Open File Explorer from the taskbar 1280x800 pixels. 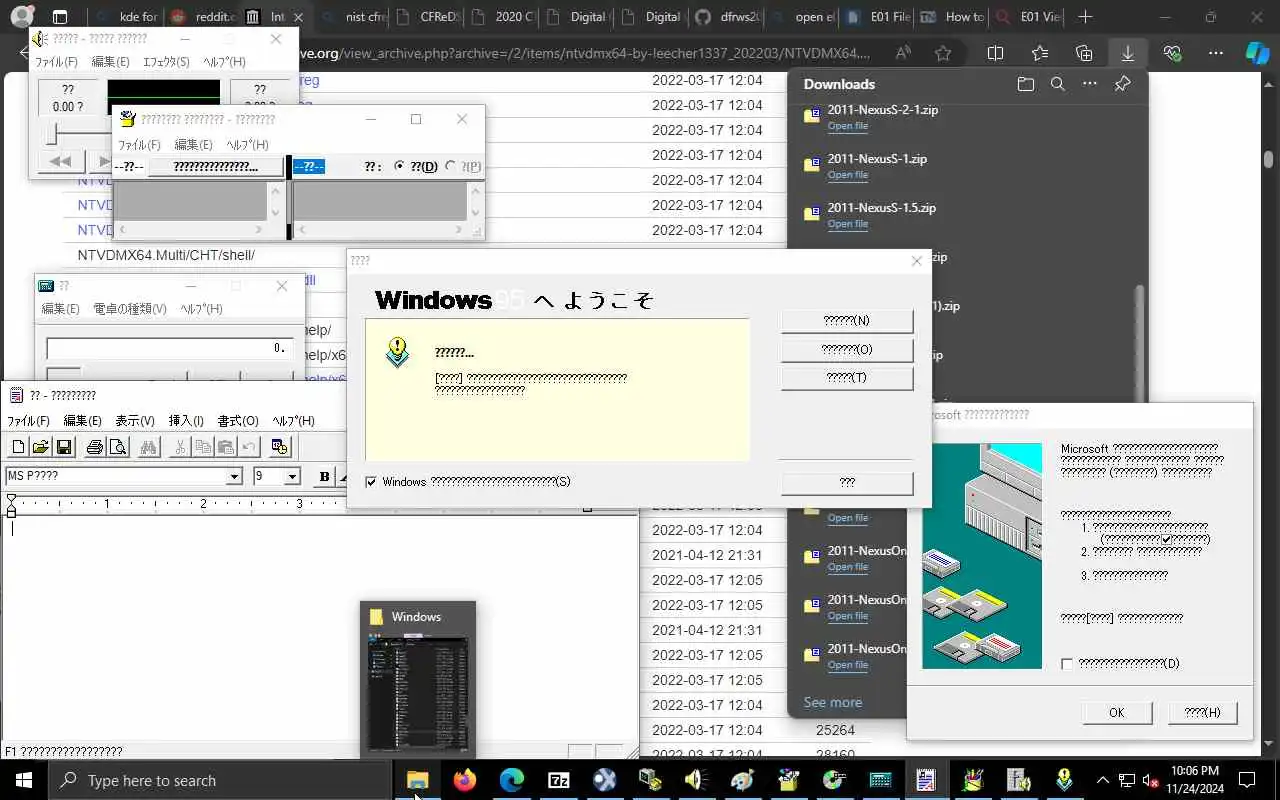point(417,780)
